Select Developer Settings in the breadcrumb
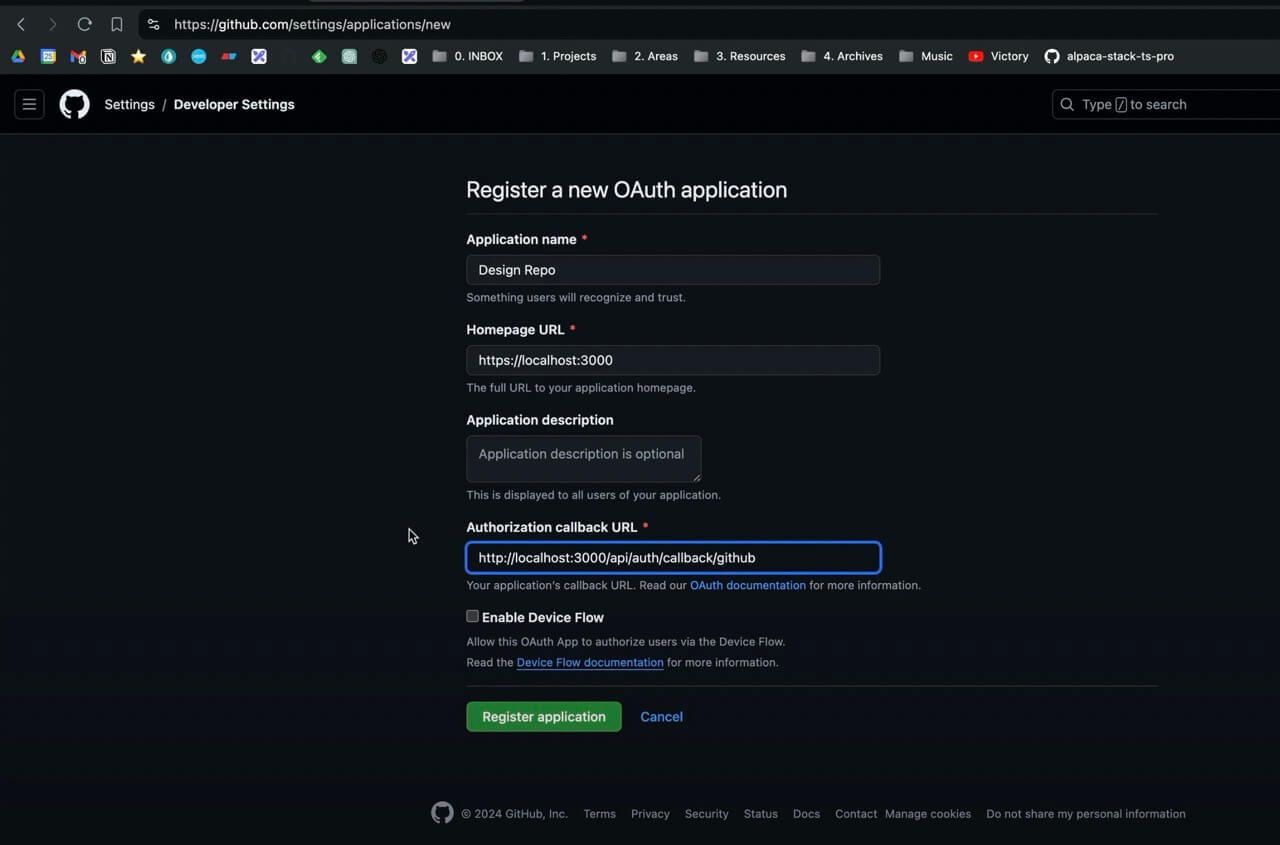Image resolution: width=1280 pixels, height=845 pixels. 233,104
